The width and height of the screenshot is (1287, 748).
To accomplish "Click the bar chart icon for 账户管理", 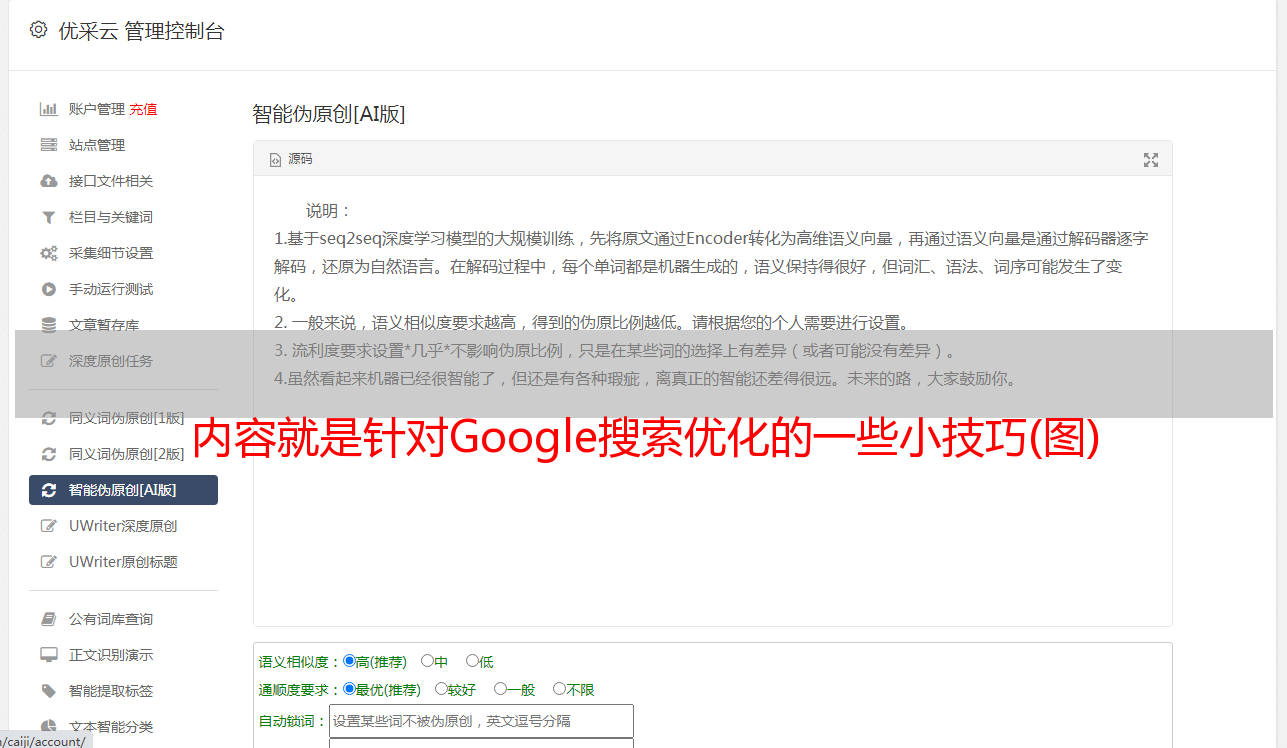I will pos(48,109).
